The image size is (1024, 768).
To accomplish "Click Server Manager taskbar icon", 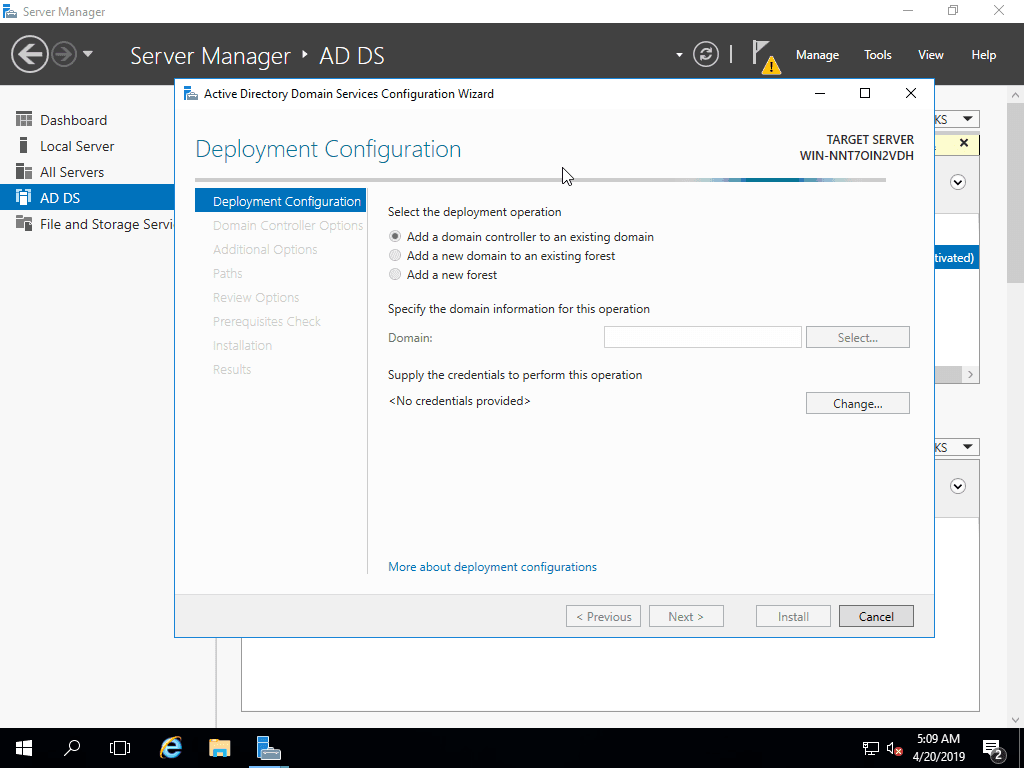I will pyautogui.click(x=268, y=748).
